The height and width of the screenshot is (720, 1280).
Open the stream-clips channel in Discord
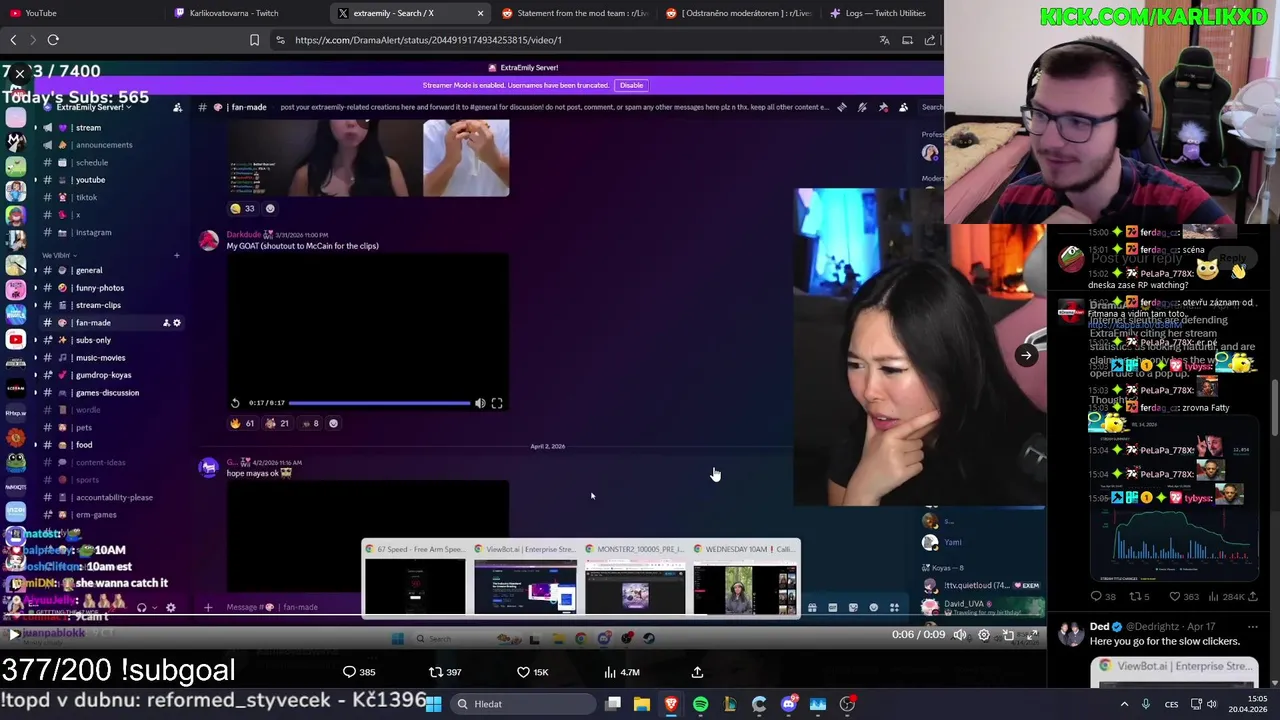(98, 305)
